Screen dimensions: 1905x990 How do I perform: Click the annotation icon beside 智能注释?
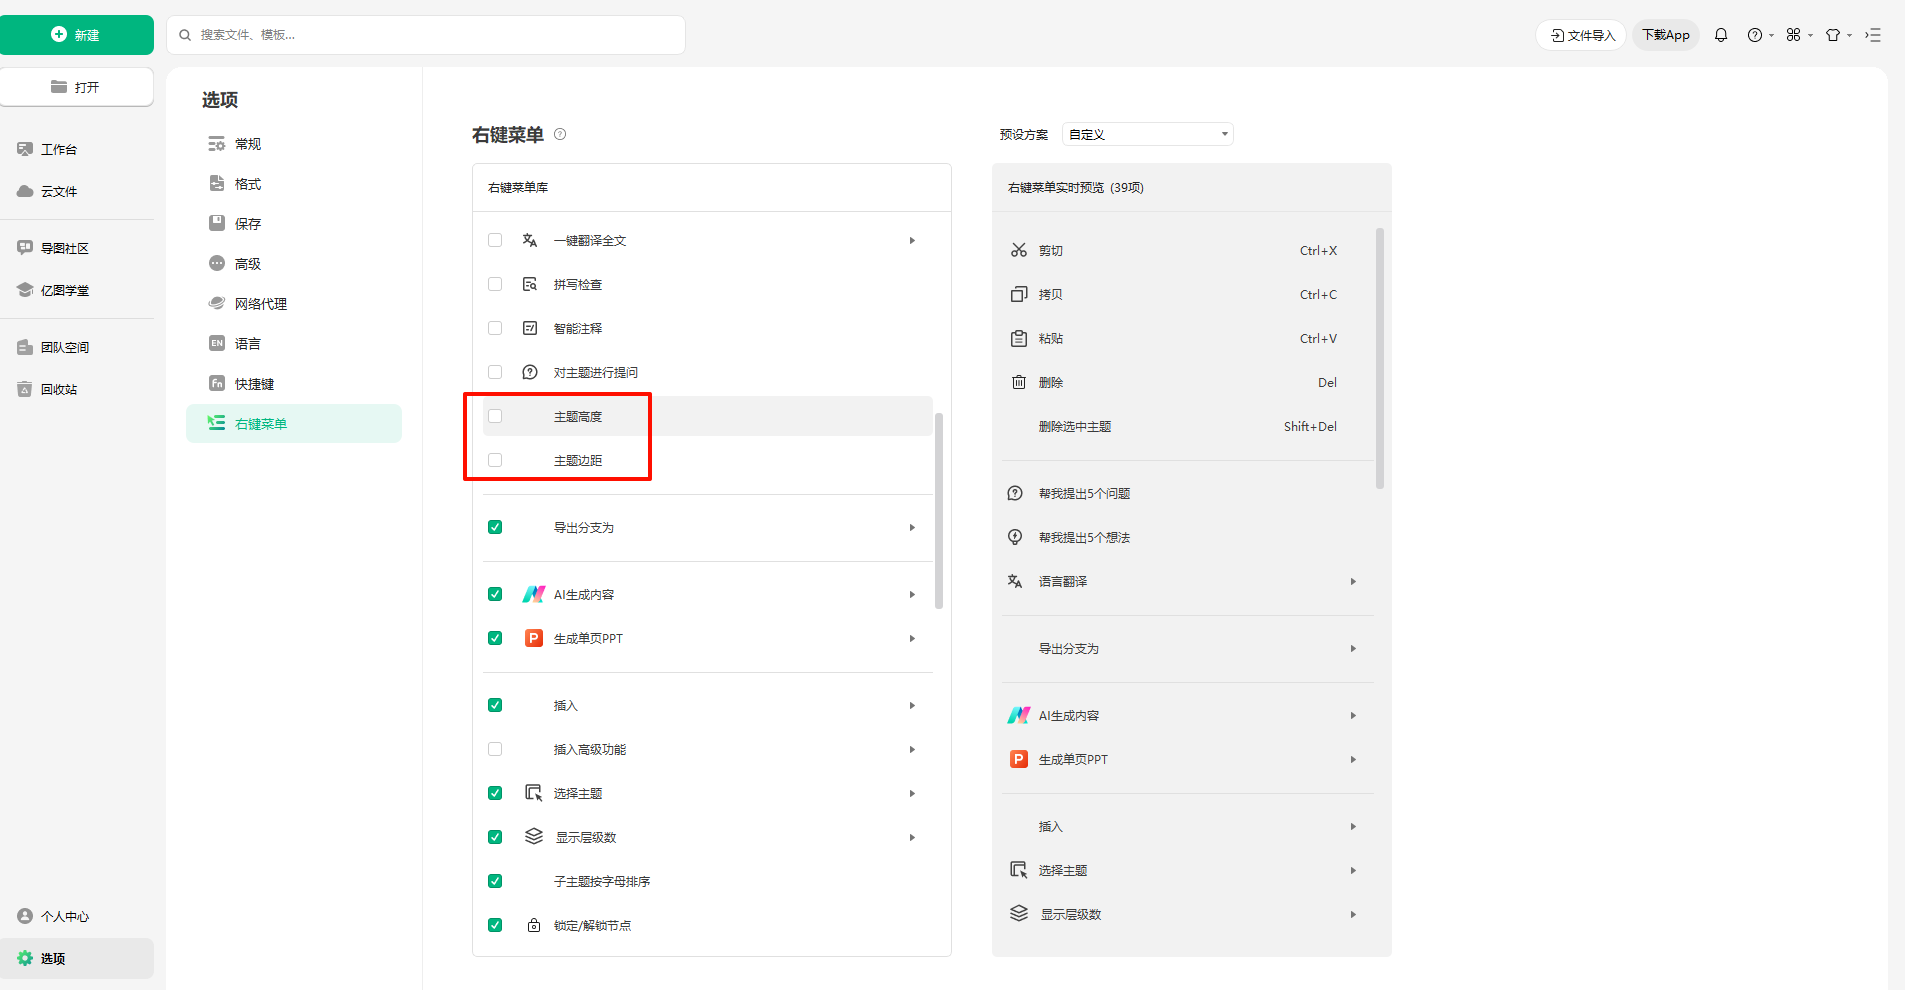[x=530, y=328]
